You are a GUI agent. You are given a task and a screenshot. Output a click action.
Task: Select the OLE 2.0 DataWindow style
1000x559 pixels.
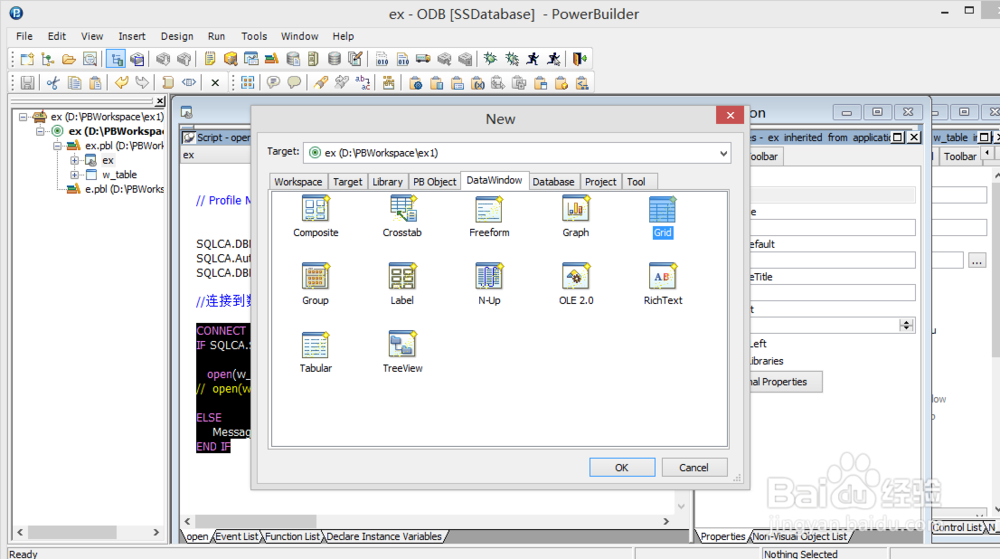576,284
